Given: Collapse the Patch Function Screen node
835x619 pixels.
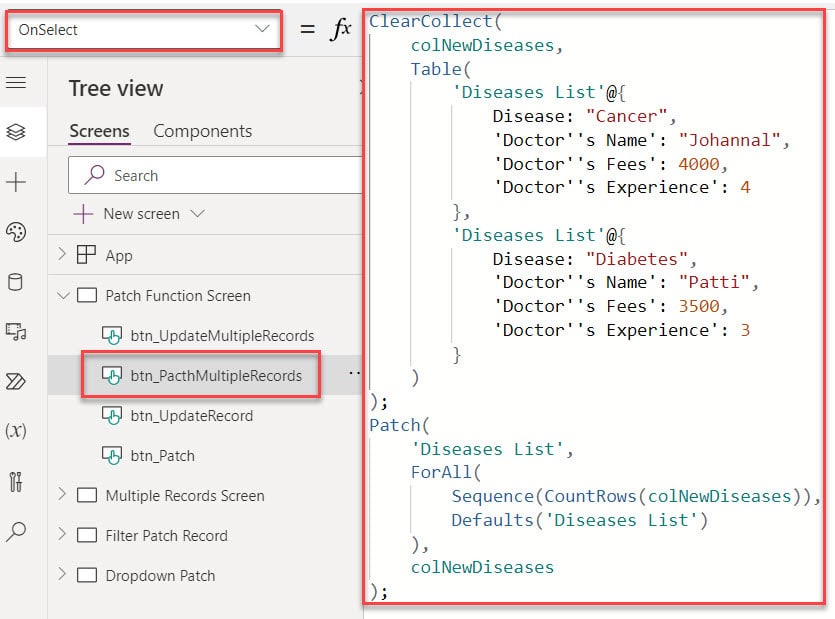Looking at the screenshot, I should click(x=63, y=295).
